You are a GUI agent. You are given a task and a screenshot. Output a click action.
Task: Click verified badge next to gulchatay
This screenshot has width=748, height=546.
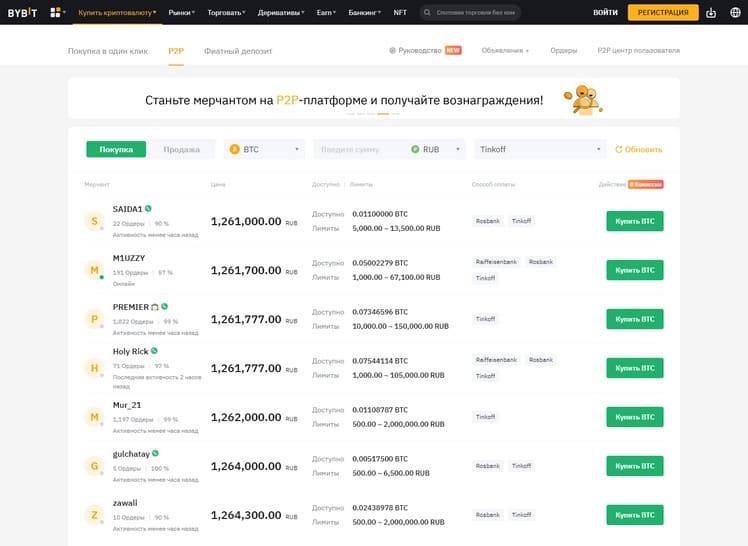(156, 453)
